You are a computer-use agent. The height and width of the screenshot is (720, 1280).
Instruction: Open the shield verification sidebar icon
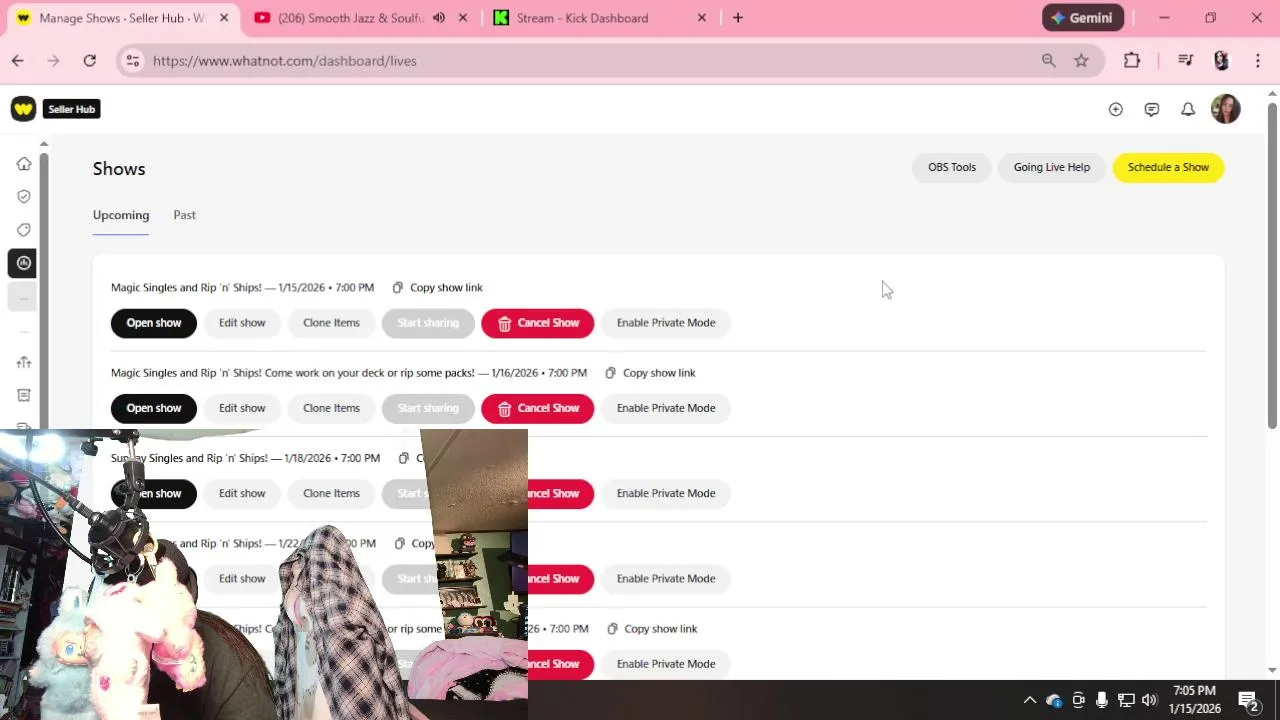(x=24, y=197)
